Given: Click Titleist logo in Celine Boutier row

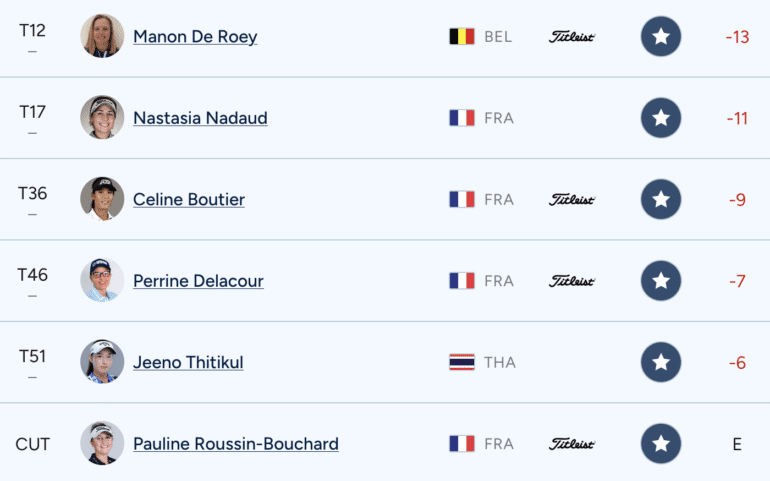Looking at the screenshot, I should (x=572, y=200).
